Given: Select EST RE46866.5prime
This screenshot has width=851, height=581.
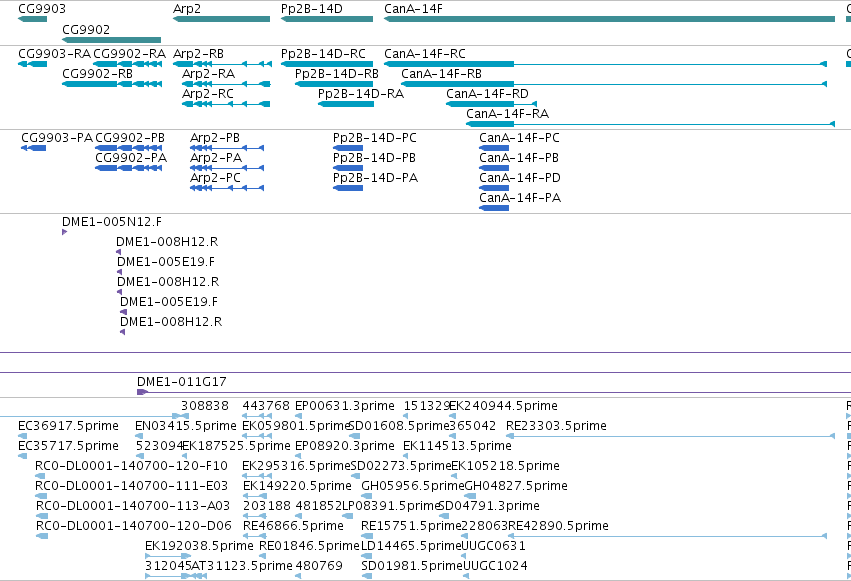Looking at the screenshot, I should coord(255,536).
